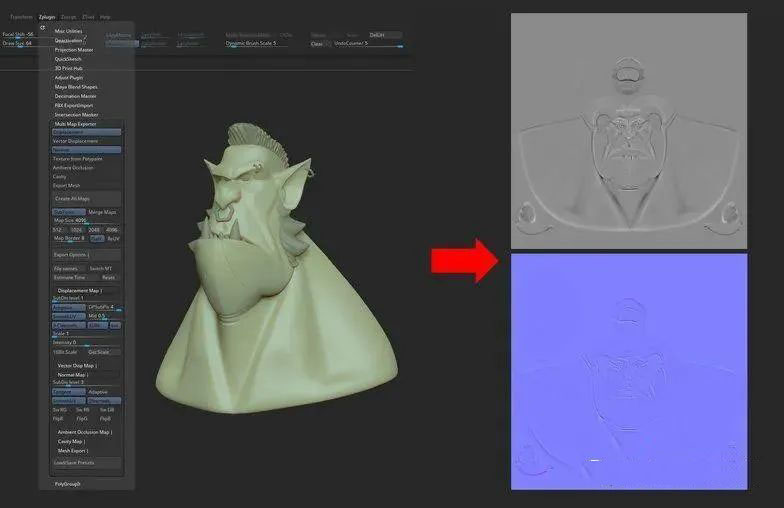784x508 pixels.
Task: Toggle the FlipR option
Action: pos(58,418)
